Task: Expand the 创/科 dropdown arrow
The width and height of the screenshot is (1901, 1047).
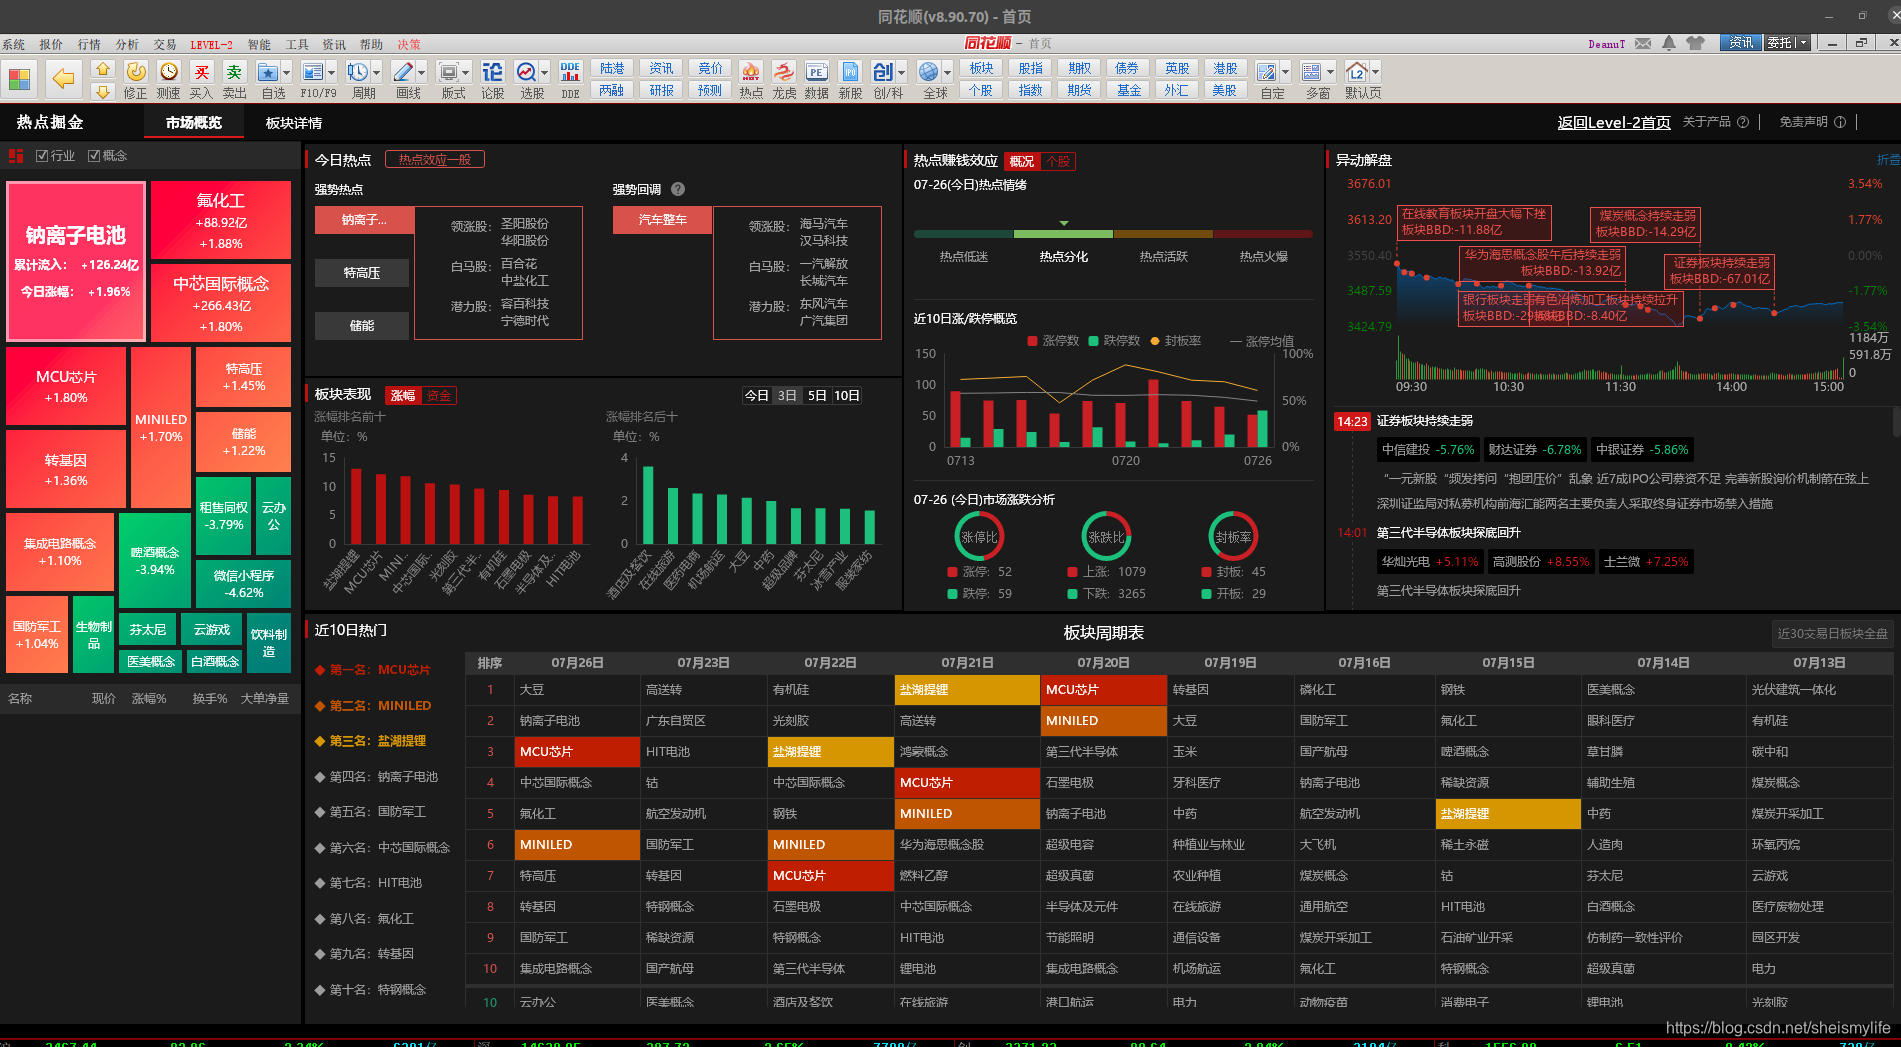Action: [x=901, y=72]
